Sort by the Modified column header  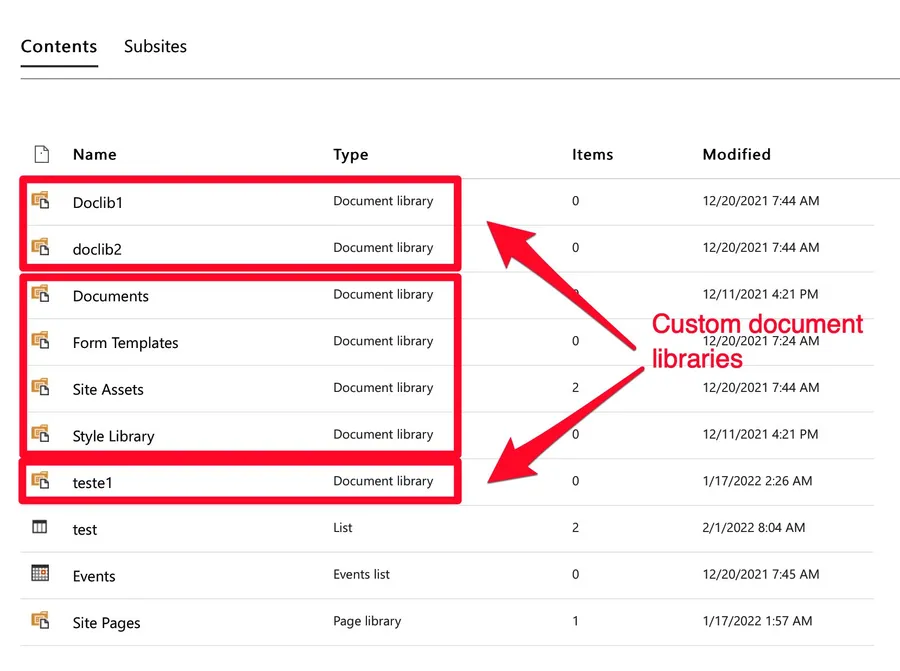pos(736,155)
